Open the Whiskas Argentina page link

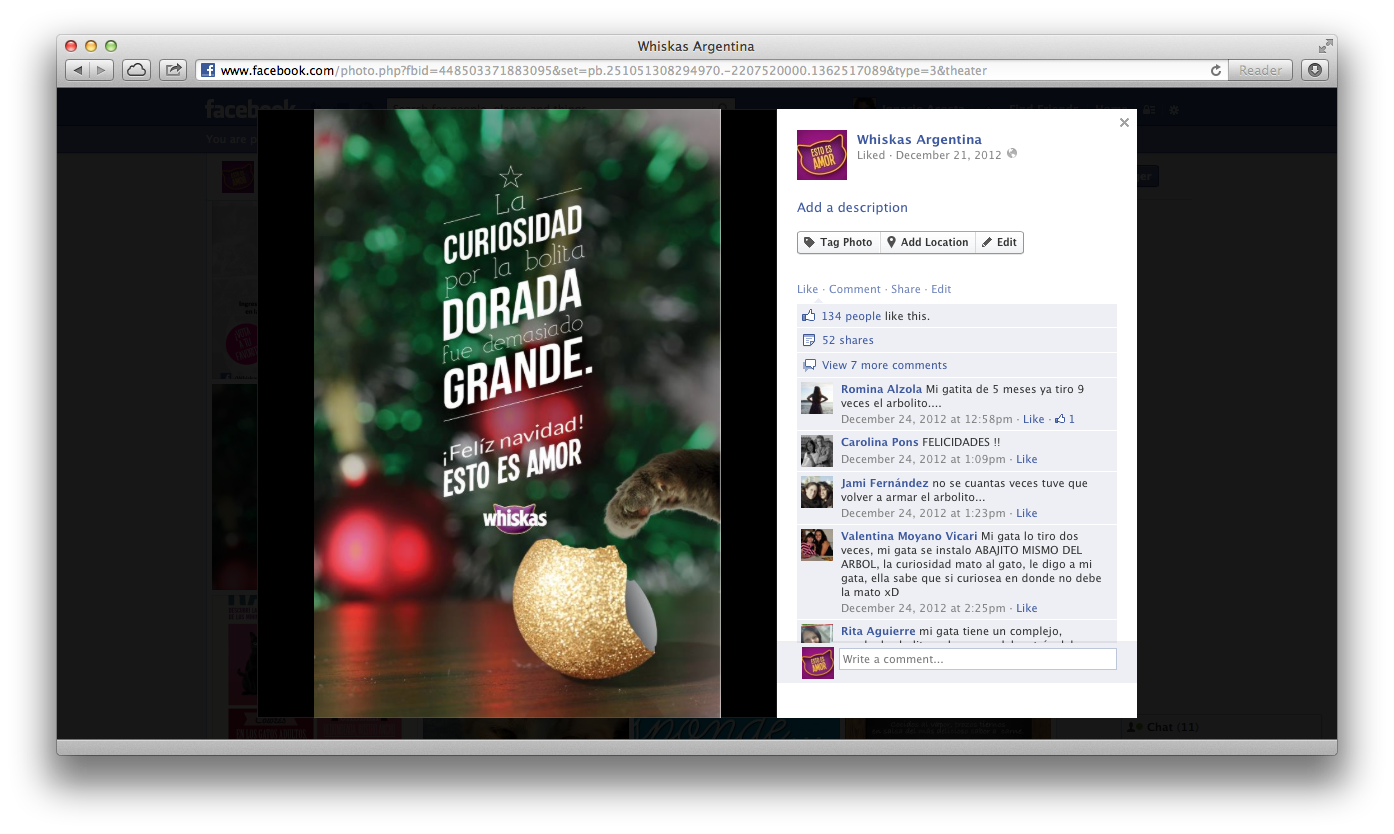(919, 139)
